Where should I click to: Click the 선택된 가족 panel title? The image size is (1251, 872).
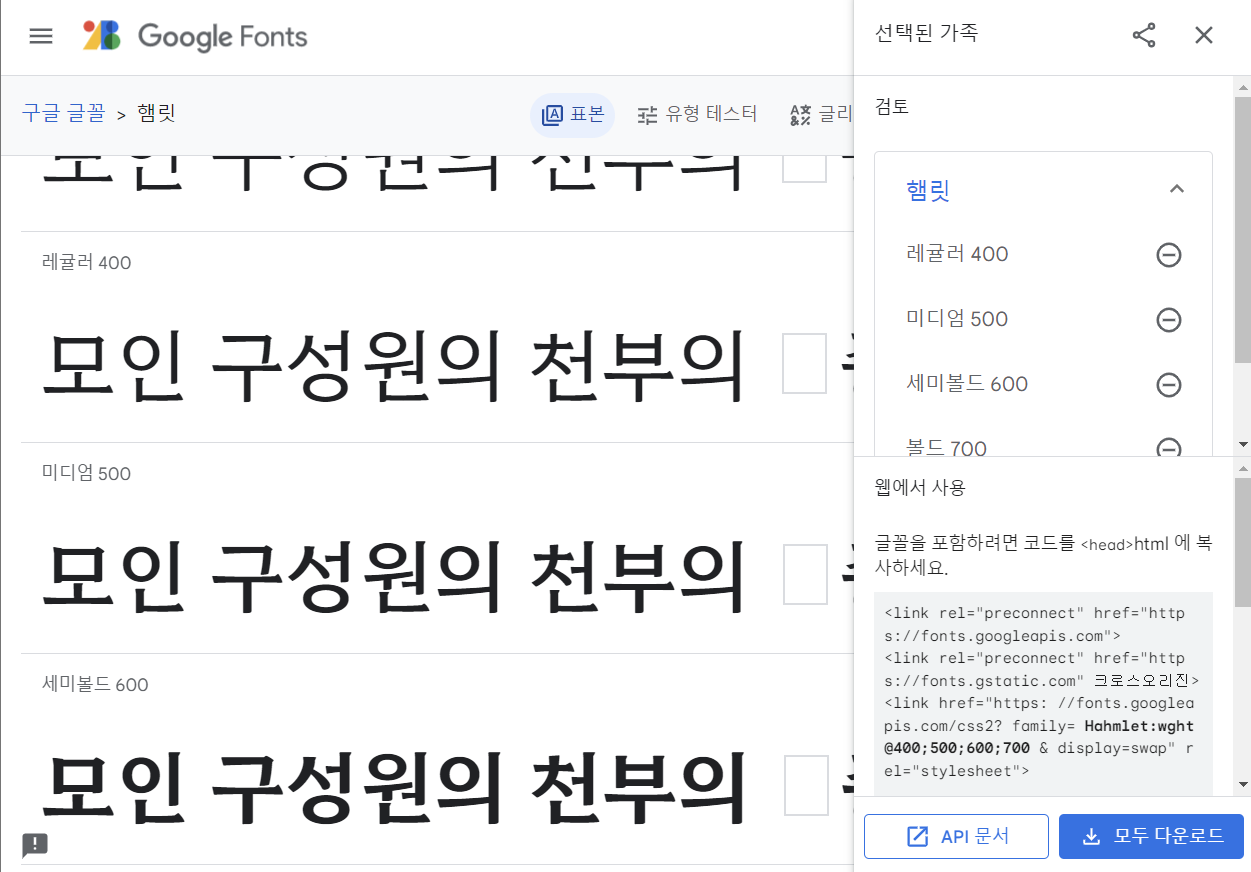926,33
